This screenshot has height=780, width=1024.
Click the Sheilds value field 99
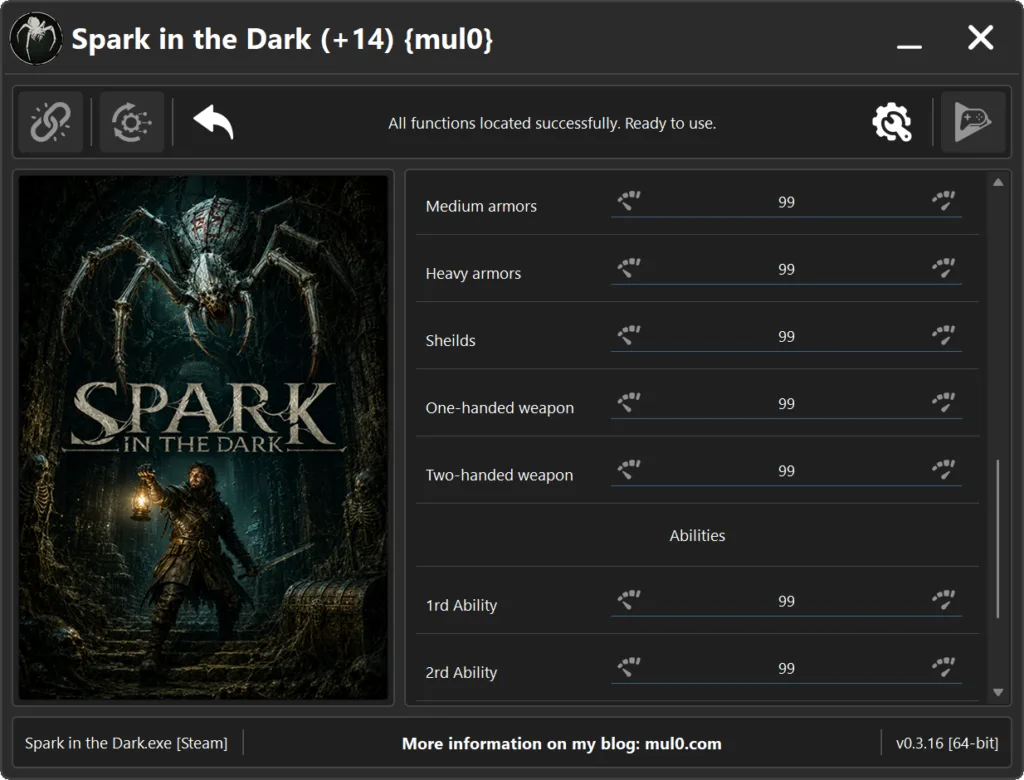click(786, 336)
